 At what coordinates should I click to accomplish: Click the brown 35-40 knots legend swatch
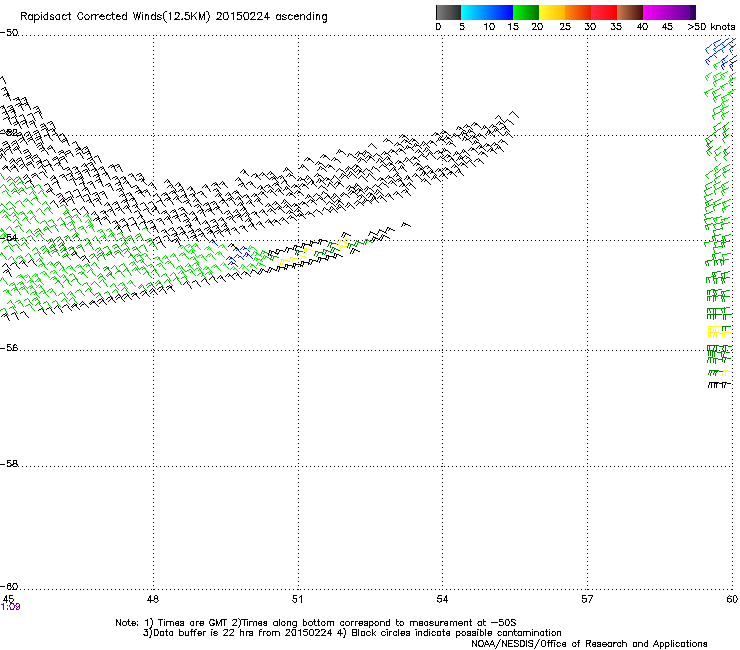click(630, 12)
